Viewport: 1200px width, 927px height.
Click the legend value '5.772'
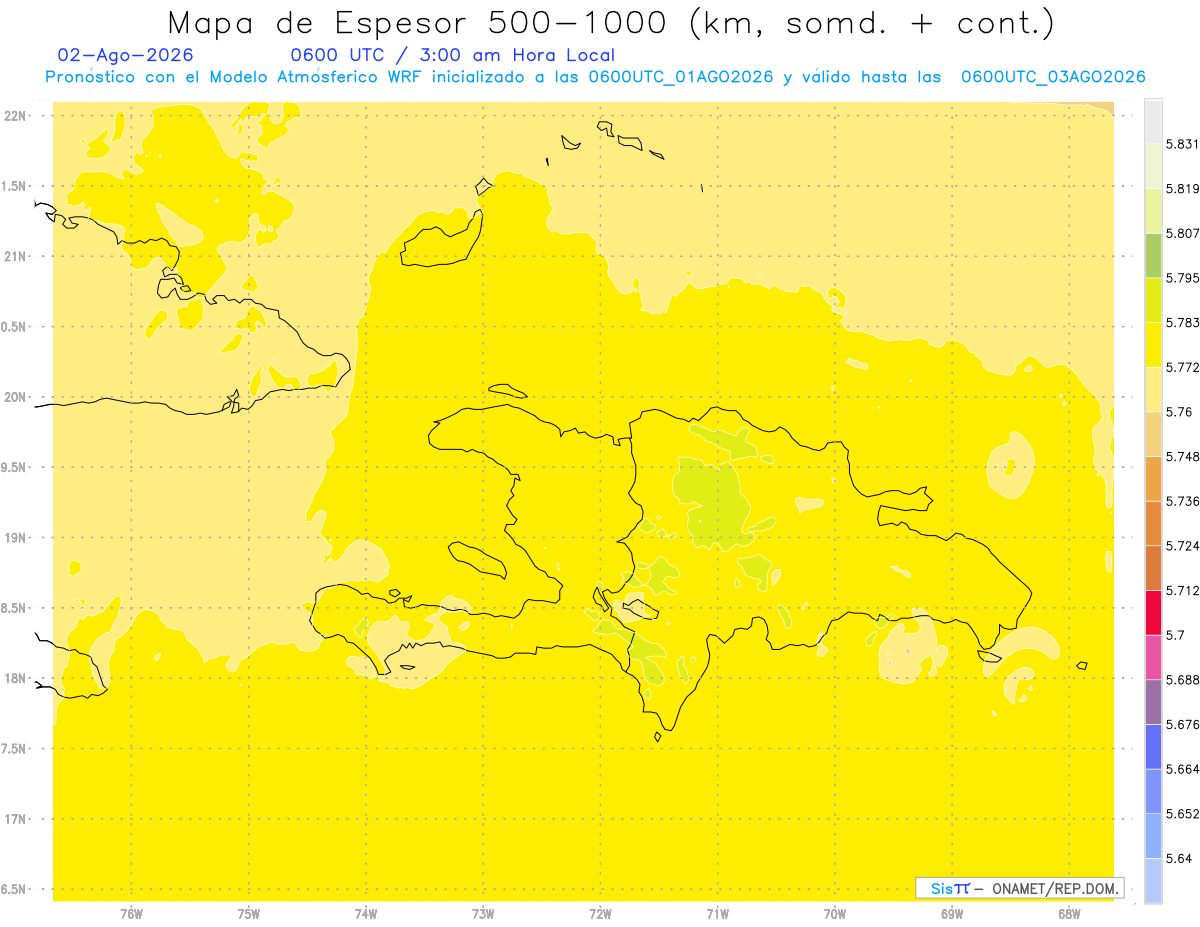1182,367
